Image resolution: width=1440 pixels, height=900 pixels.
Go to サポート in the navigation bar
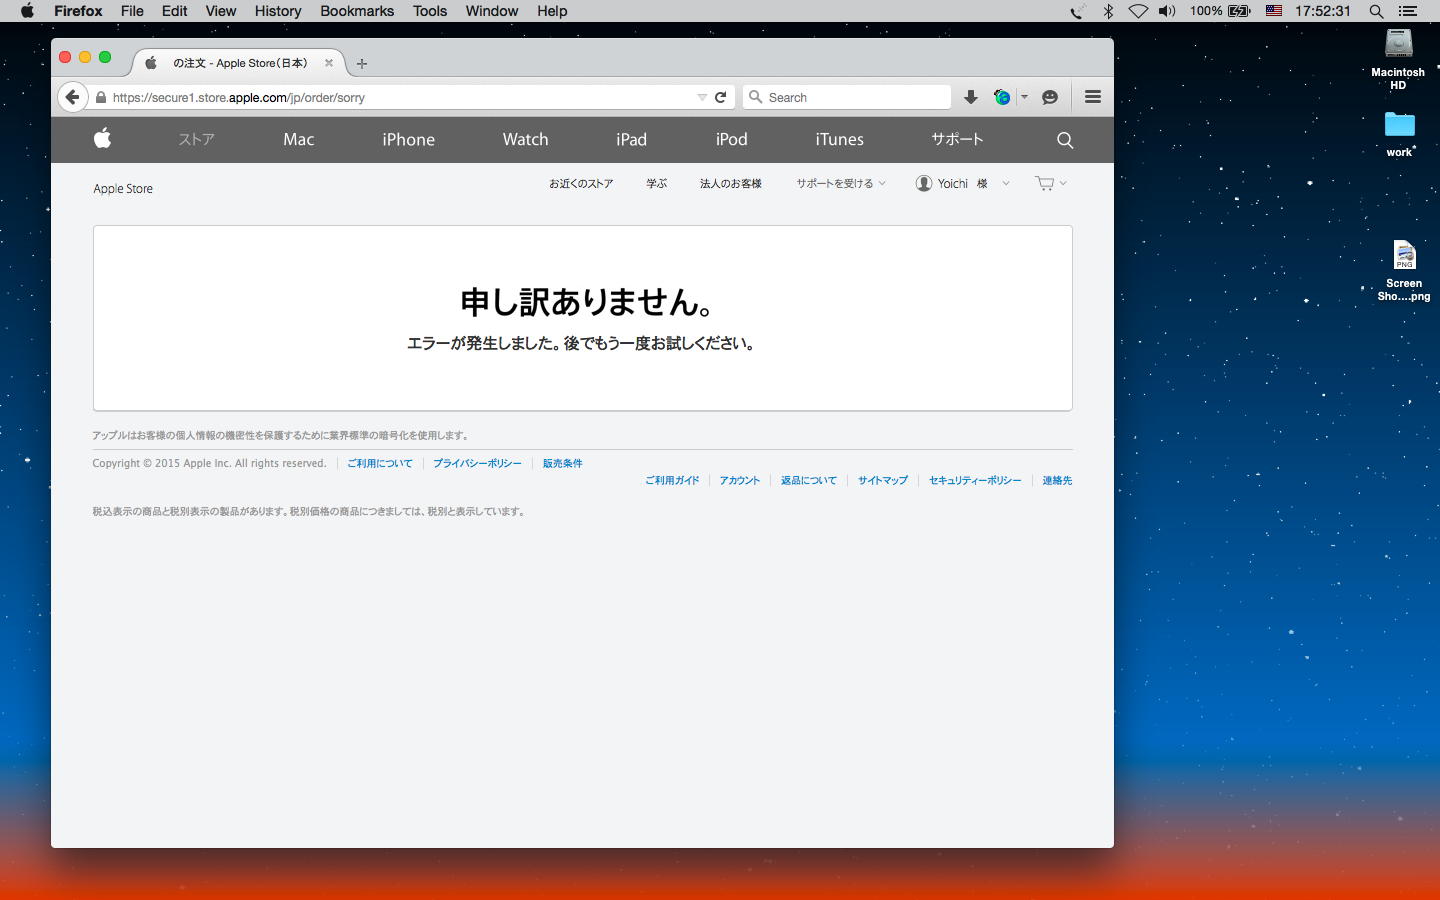click(x=957, y=140)
